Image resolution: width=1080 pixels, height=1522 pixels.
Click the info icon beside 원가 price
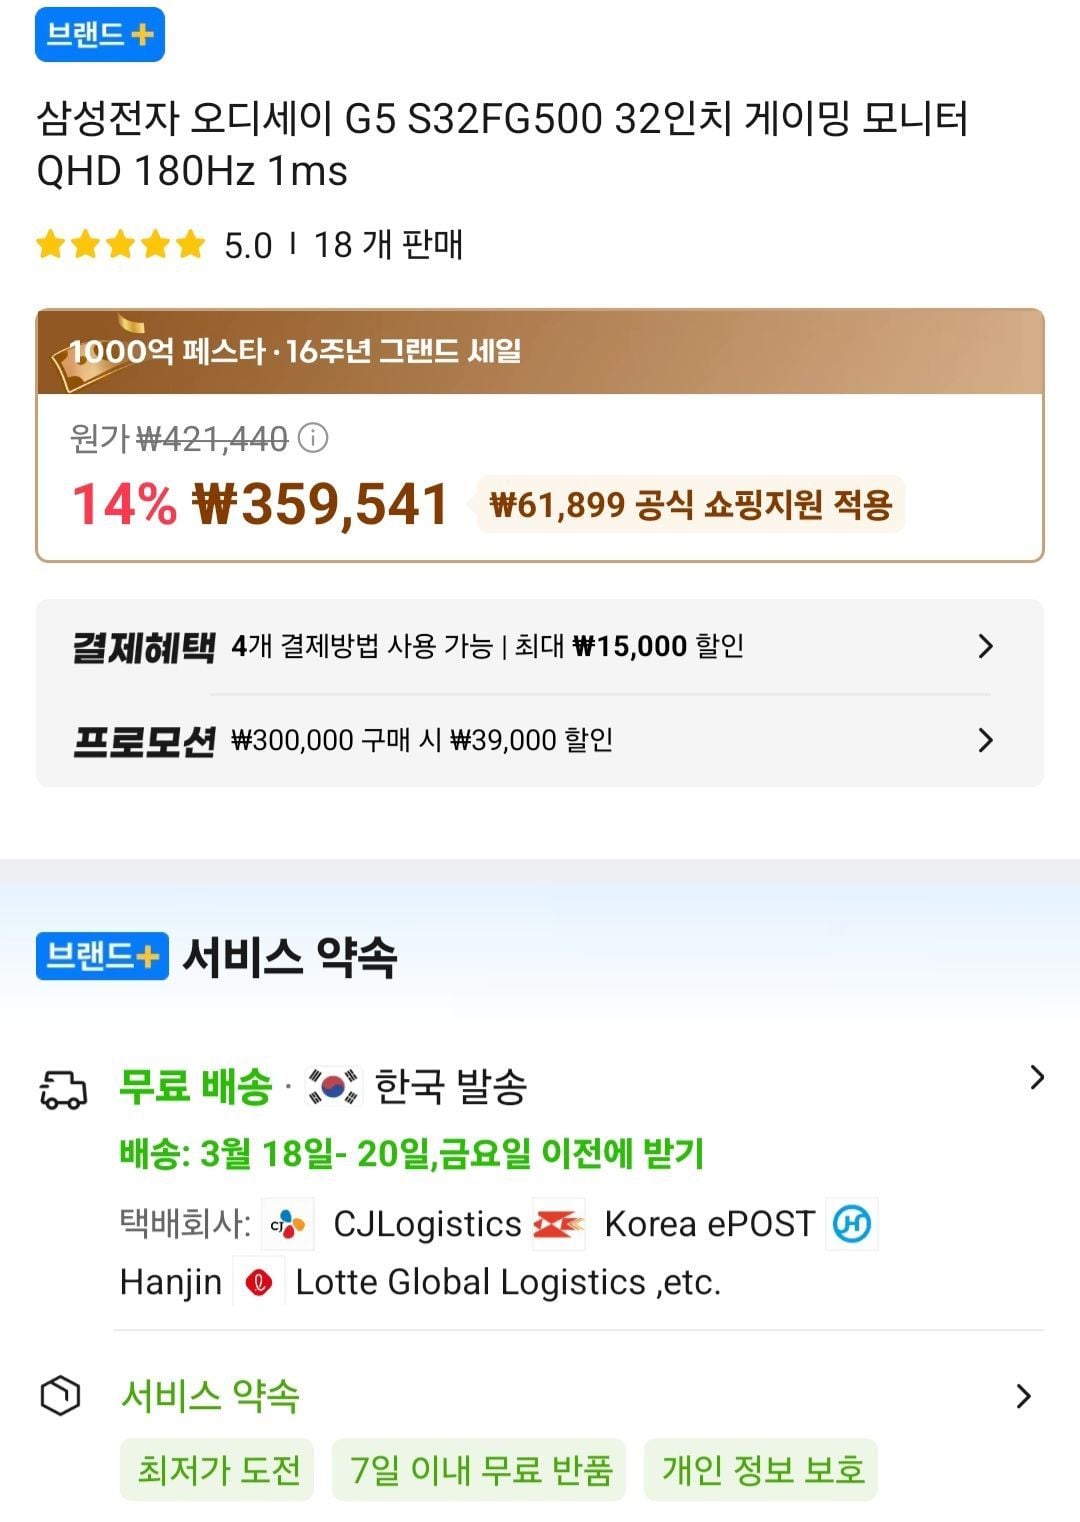coord(313,438)
